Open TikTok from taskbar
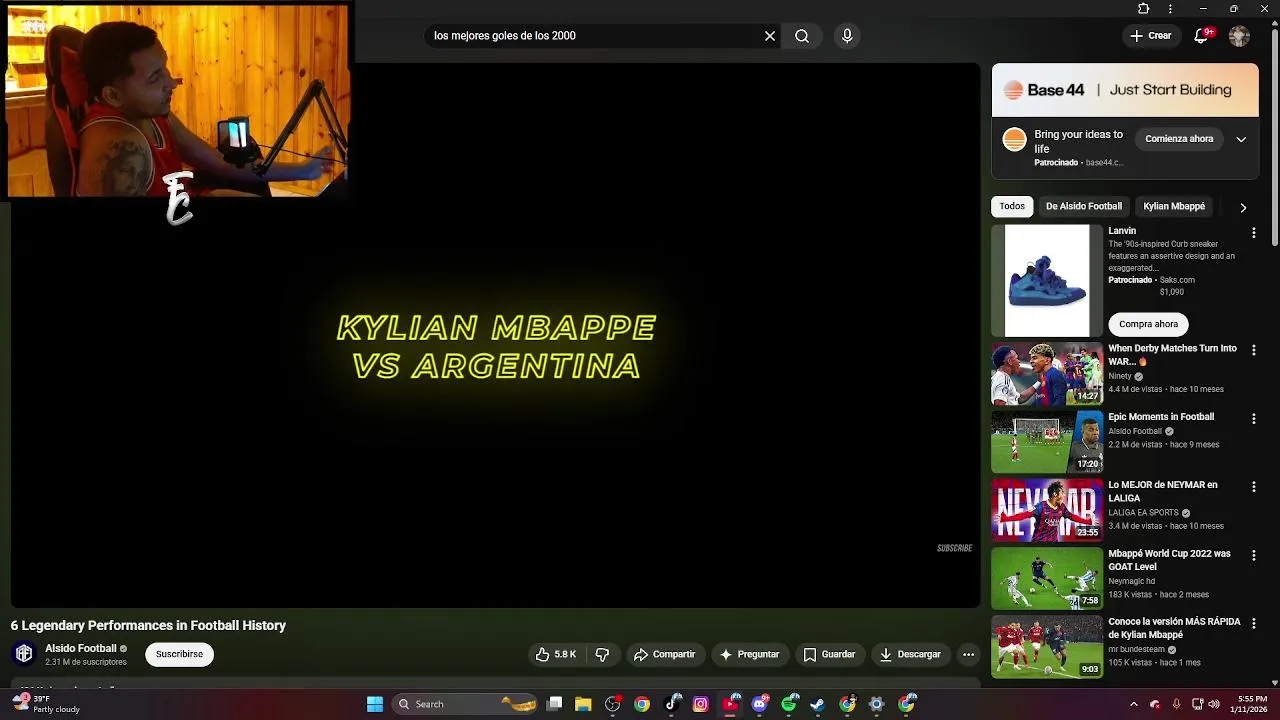Viewport: 1280px width, 720px height. (672, 704)
